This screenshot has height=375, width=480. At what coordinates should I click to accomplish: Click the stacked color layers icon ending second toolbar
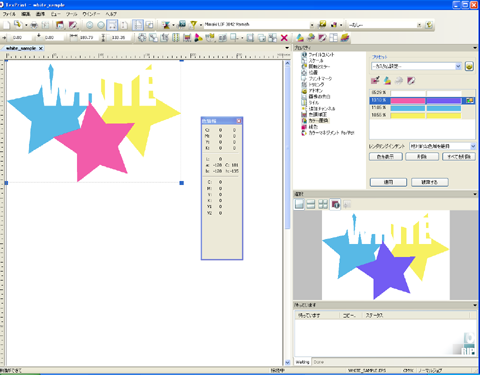pyautogui.click(x=345, y=38)
